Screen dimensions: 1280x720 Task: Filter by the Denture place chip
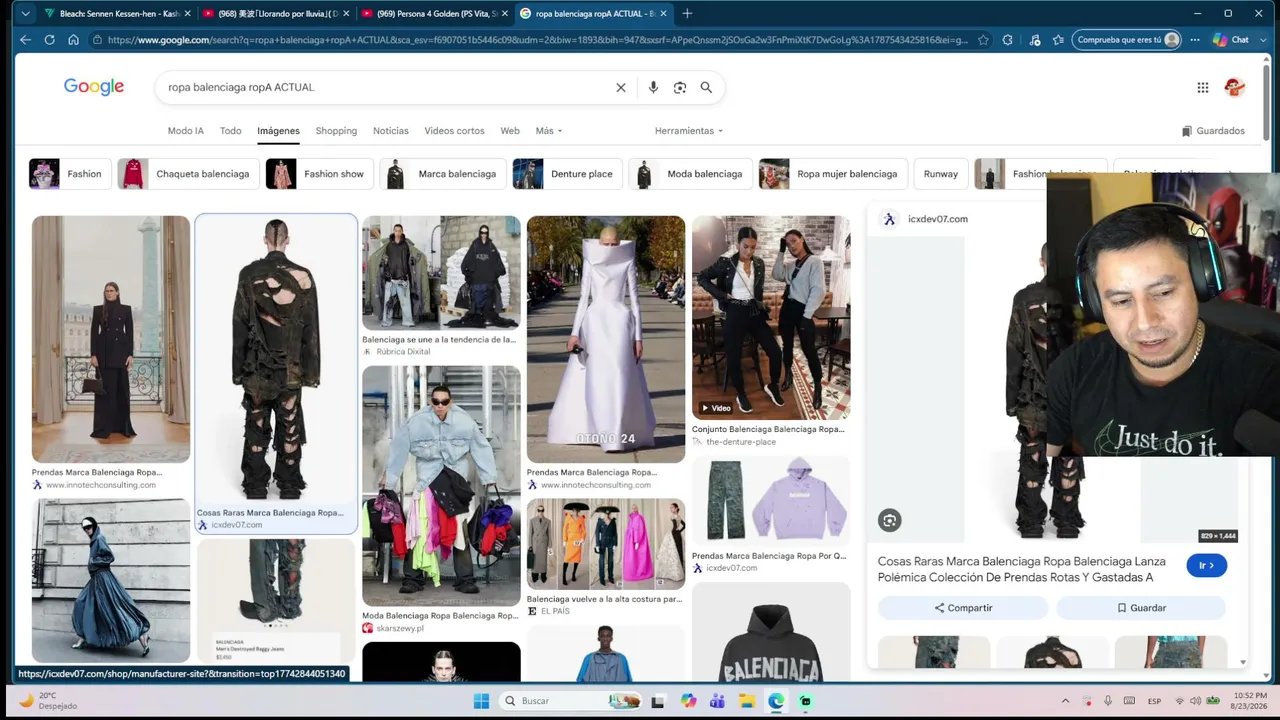(567, 174)
